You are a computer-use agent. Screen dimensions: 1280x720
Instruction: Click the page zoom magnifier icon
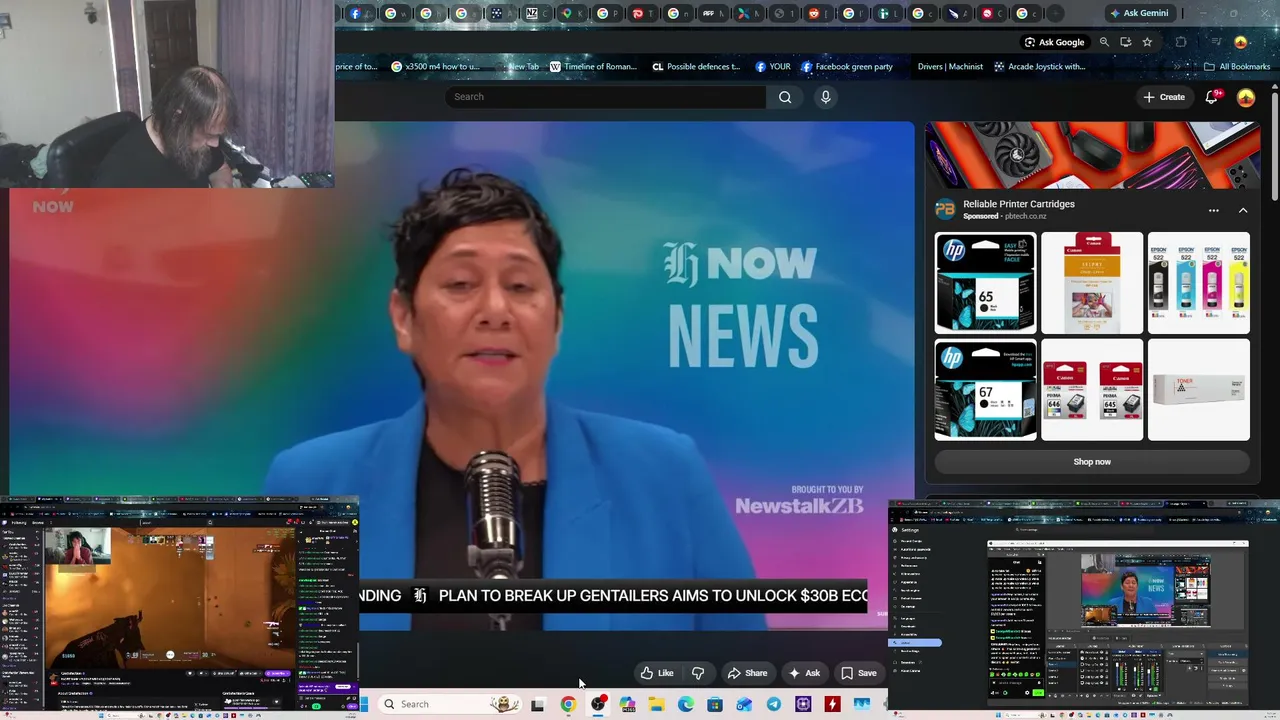1104,42
